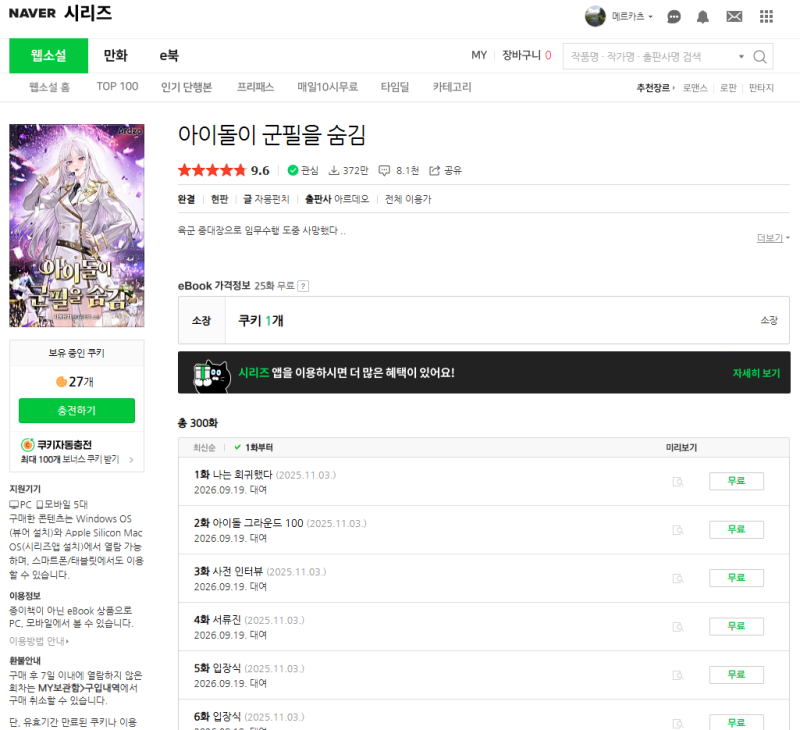The width and height of the screenshot is (800, 730).
Task: Click the Series app mascot banner icon
Action: tap(211, 376)
